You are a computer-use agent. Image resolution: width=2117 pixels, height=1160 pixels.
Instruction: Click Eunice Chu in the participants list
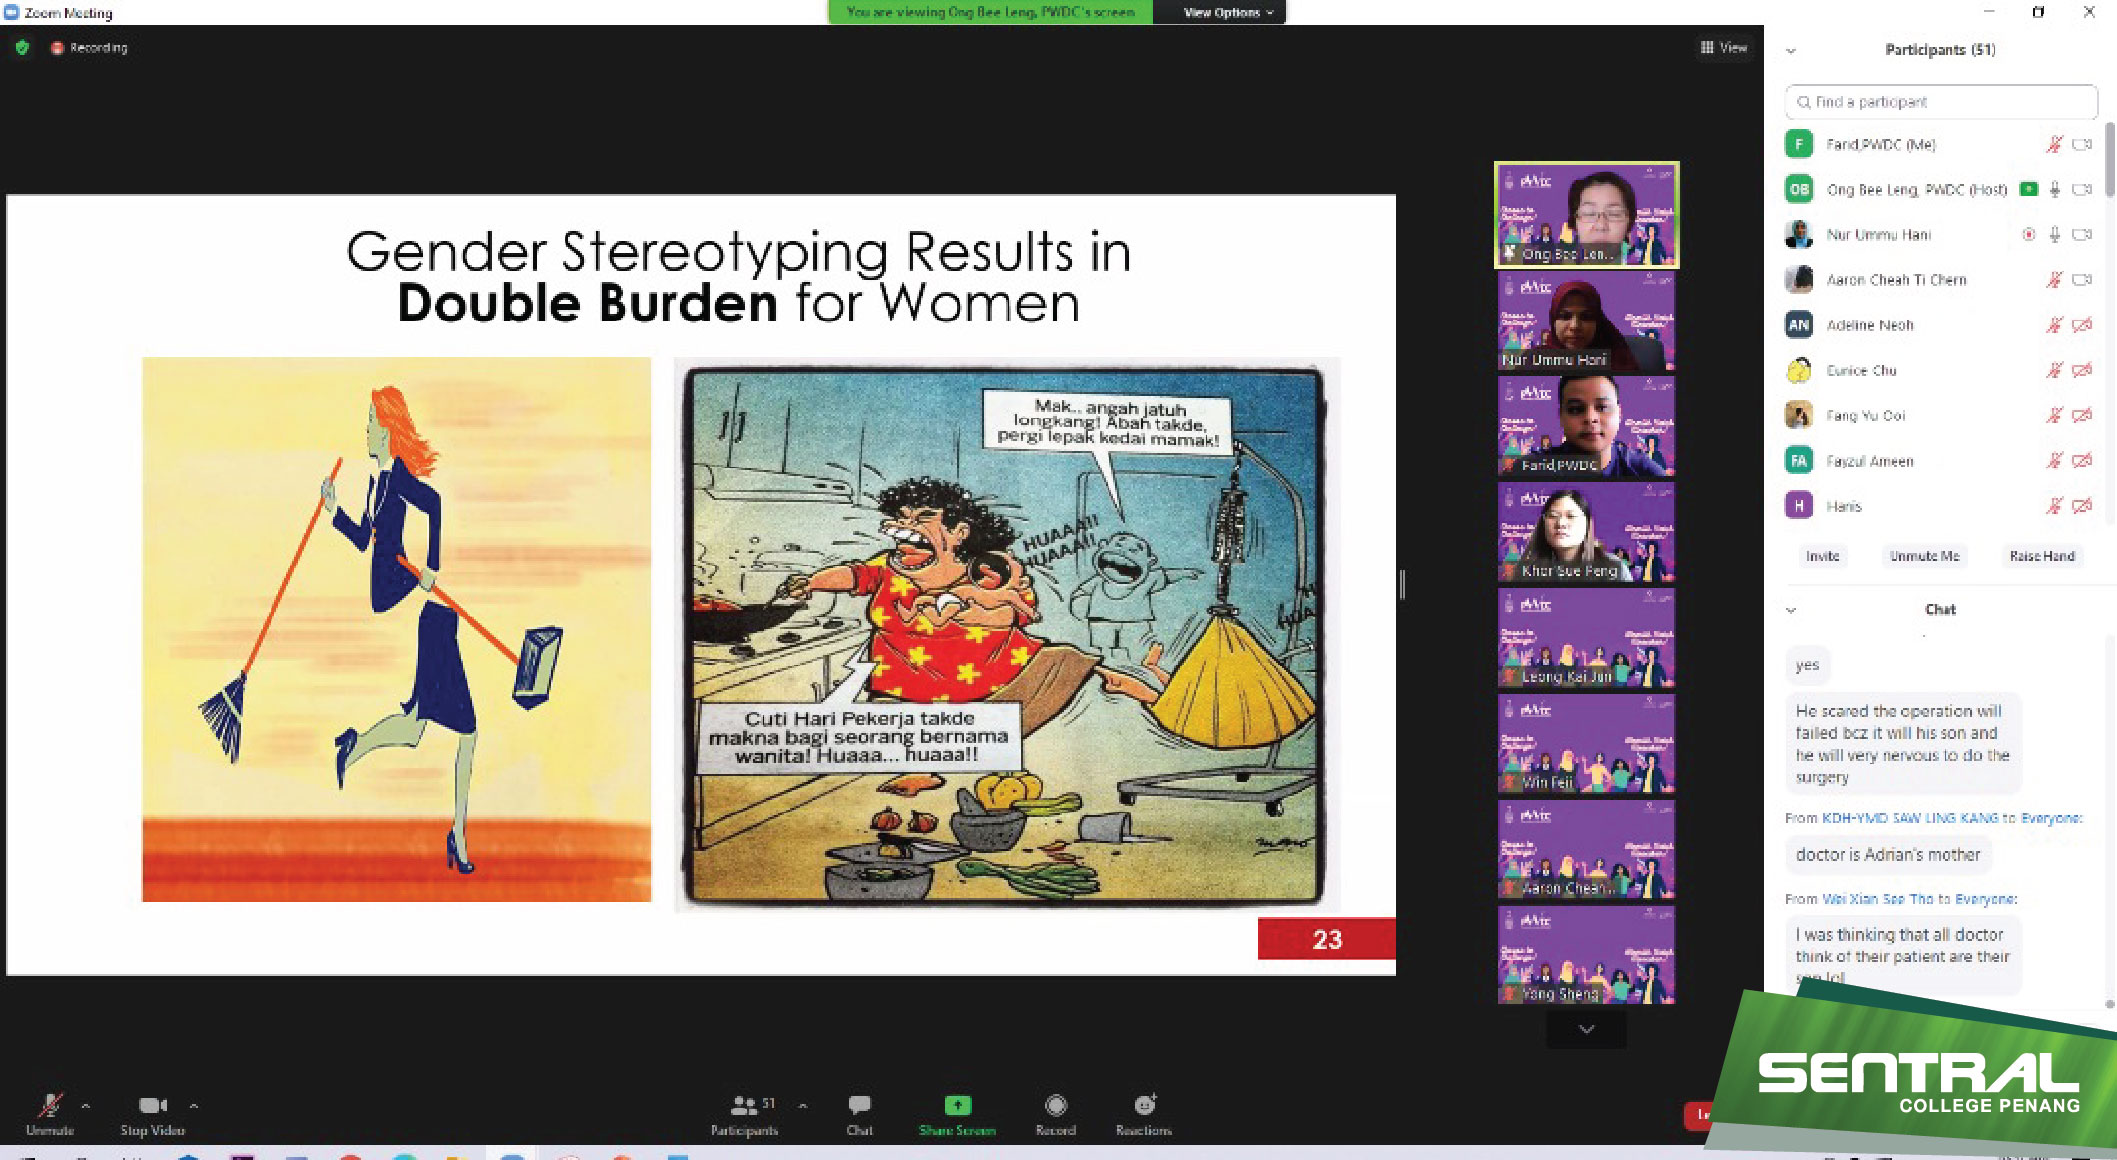[x=1940, y=370]
